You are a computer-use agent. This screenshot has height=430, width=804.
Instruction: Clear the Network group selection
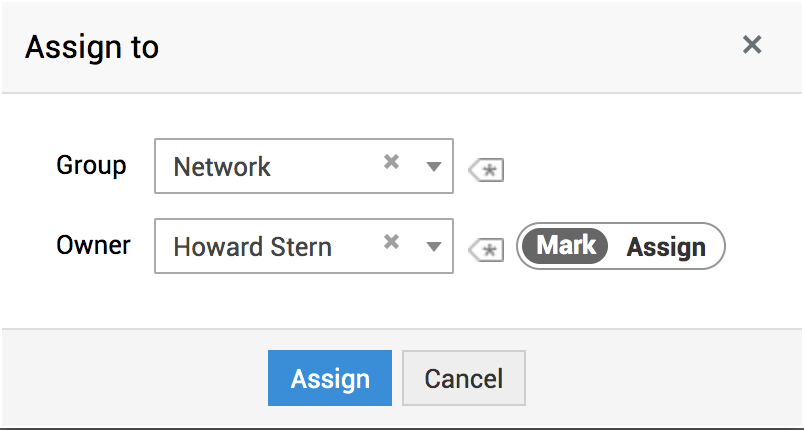tap(392, 163)
